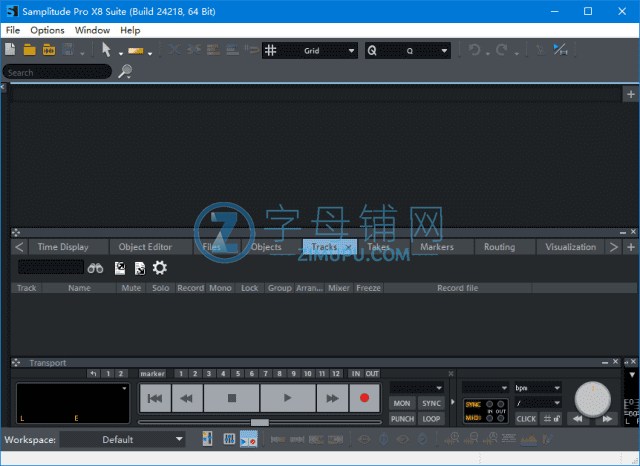Viewport: 640px width, 466px height.
Task: Click the fast forward transport button
Action: pyautogui.click(x=332, y=398)
